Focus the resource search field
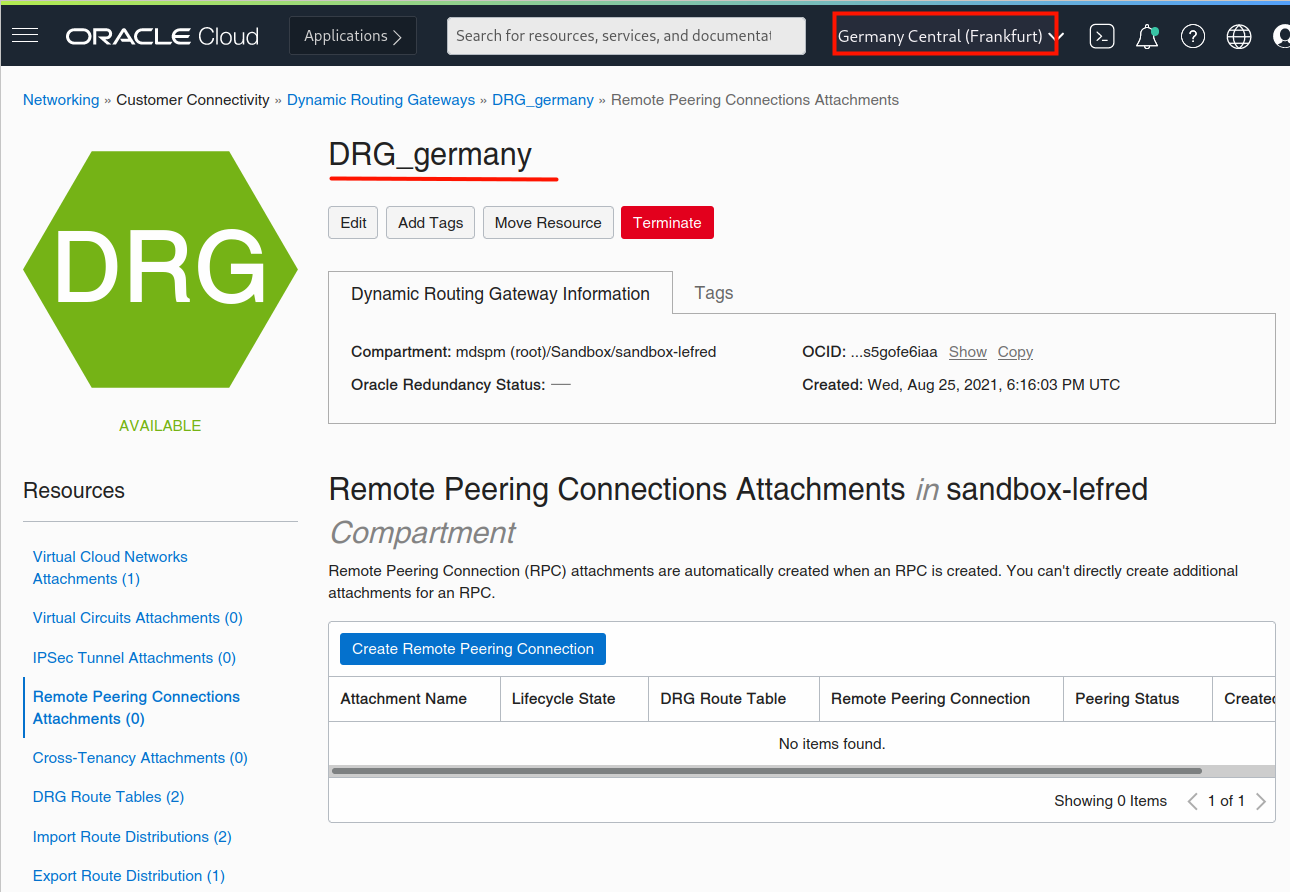1290x892 pixels. (626, 36)
